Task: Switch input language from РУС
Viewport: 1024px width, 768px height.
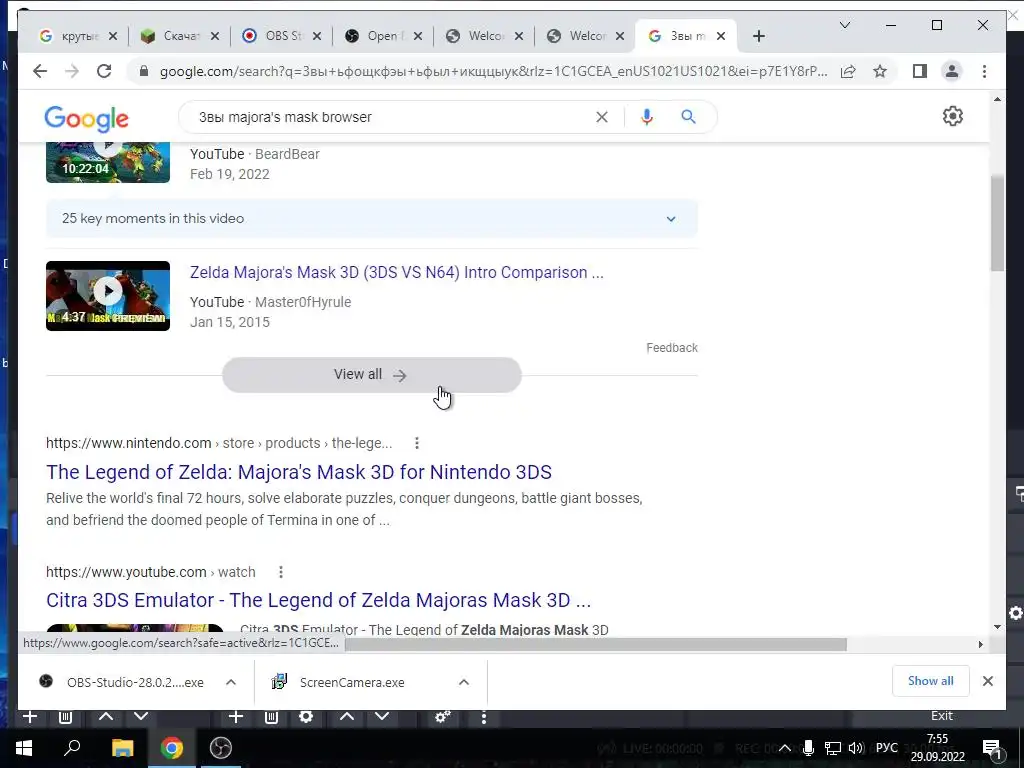Action: pos(886,748)
